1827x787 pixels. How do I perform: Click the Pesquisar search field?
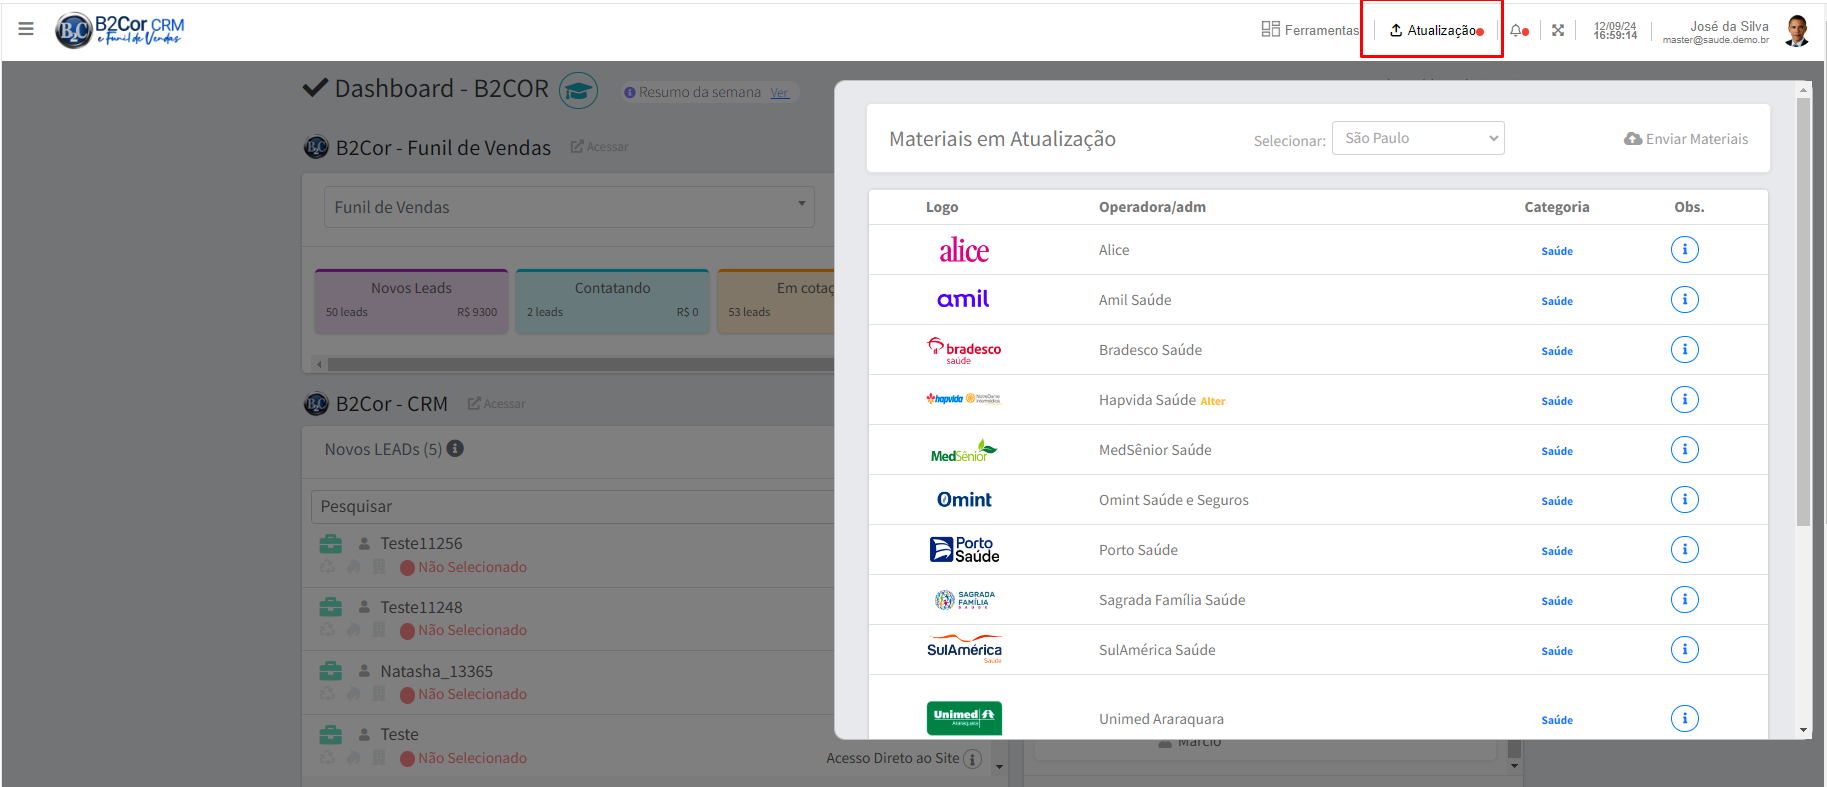point(572,507)
